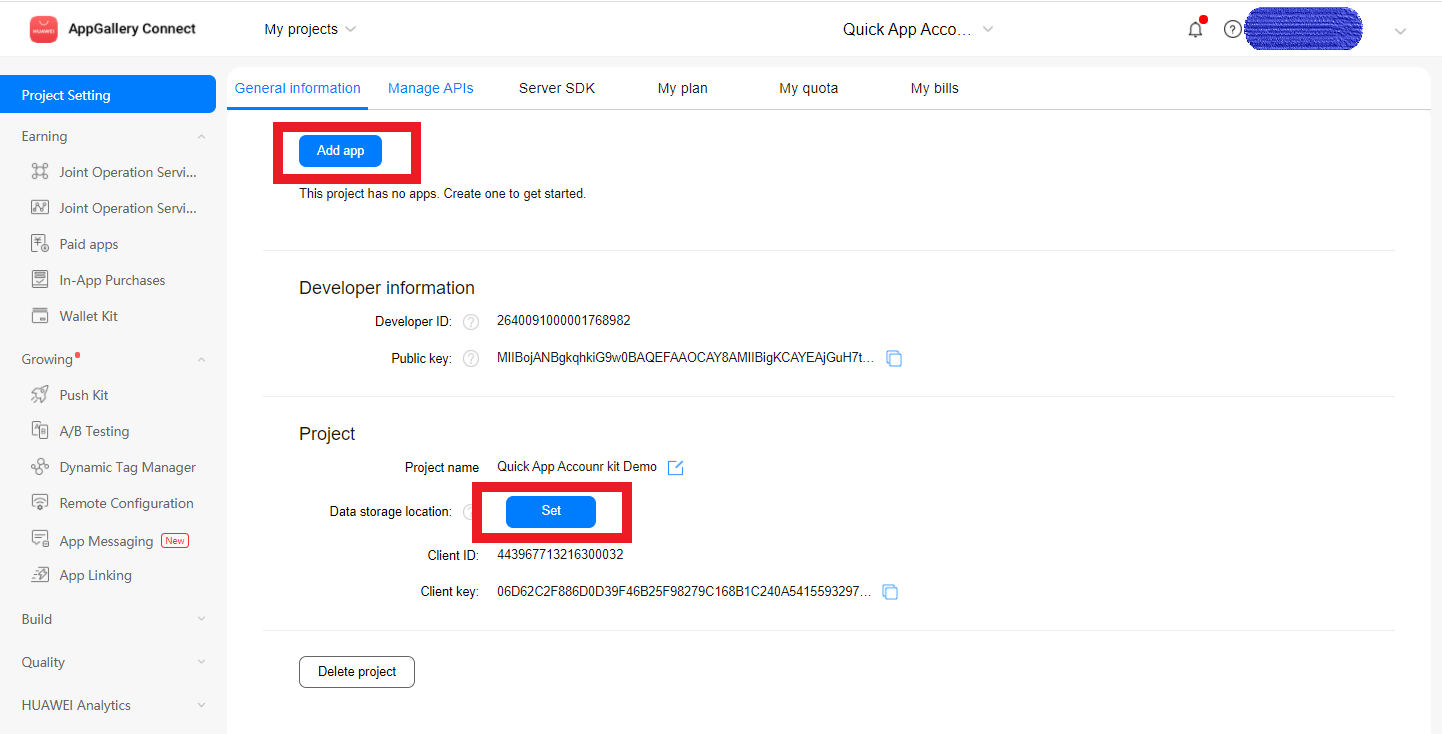Viewport: 1442px width, 734px height.
Task: Copy the client key value
Action: coord(890,592)
